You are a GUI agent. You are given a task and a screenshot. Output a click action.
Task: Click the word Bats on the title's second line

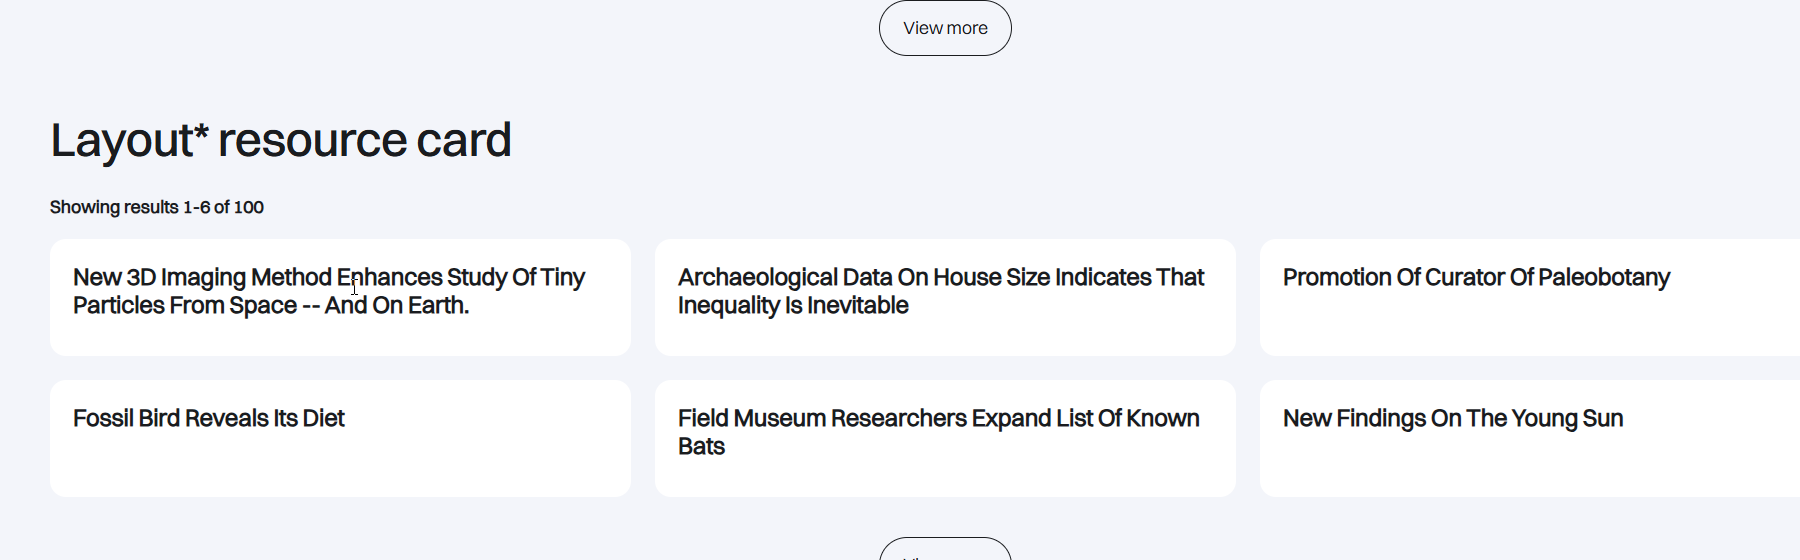pos(701,446)
